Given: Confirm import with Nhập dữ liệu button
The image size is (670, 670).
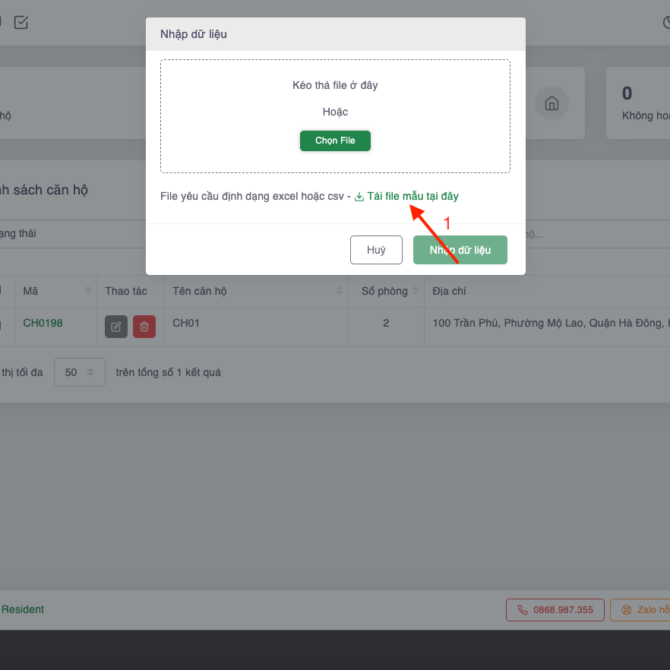Looking at the screenshot, I should point(460,250).
